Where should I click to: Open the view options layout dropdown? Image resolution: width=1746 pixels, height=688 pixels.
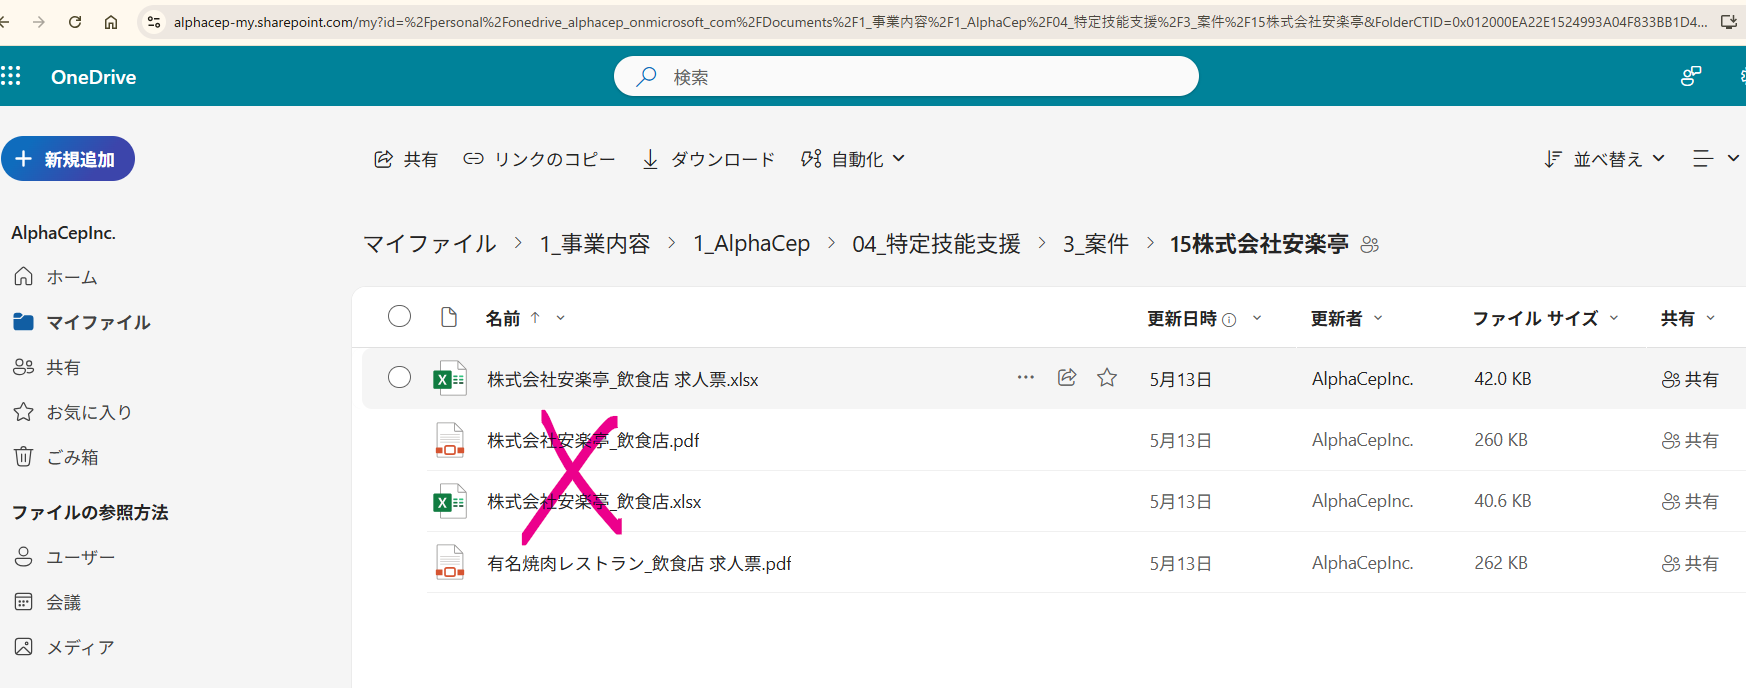point(1715,159)
